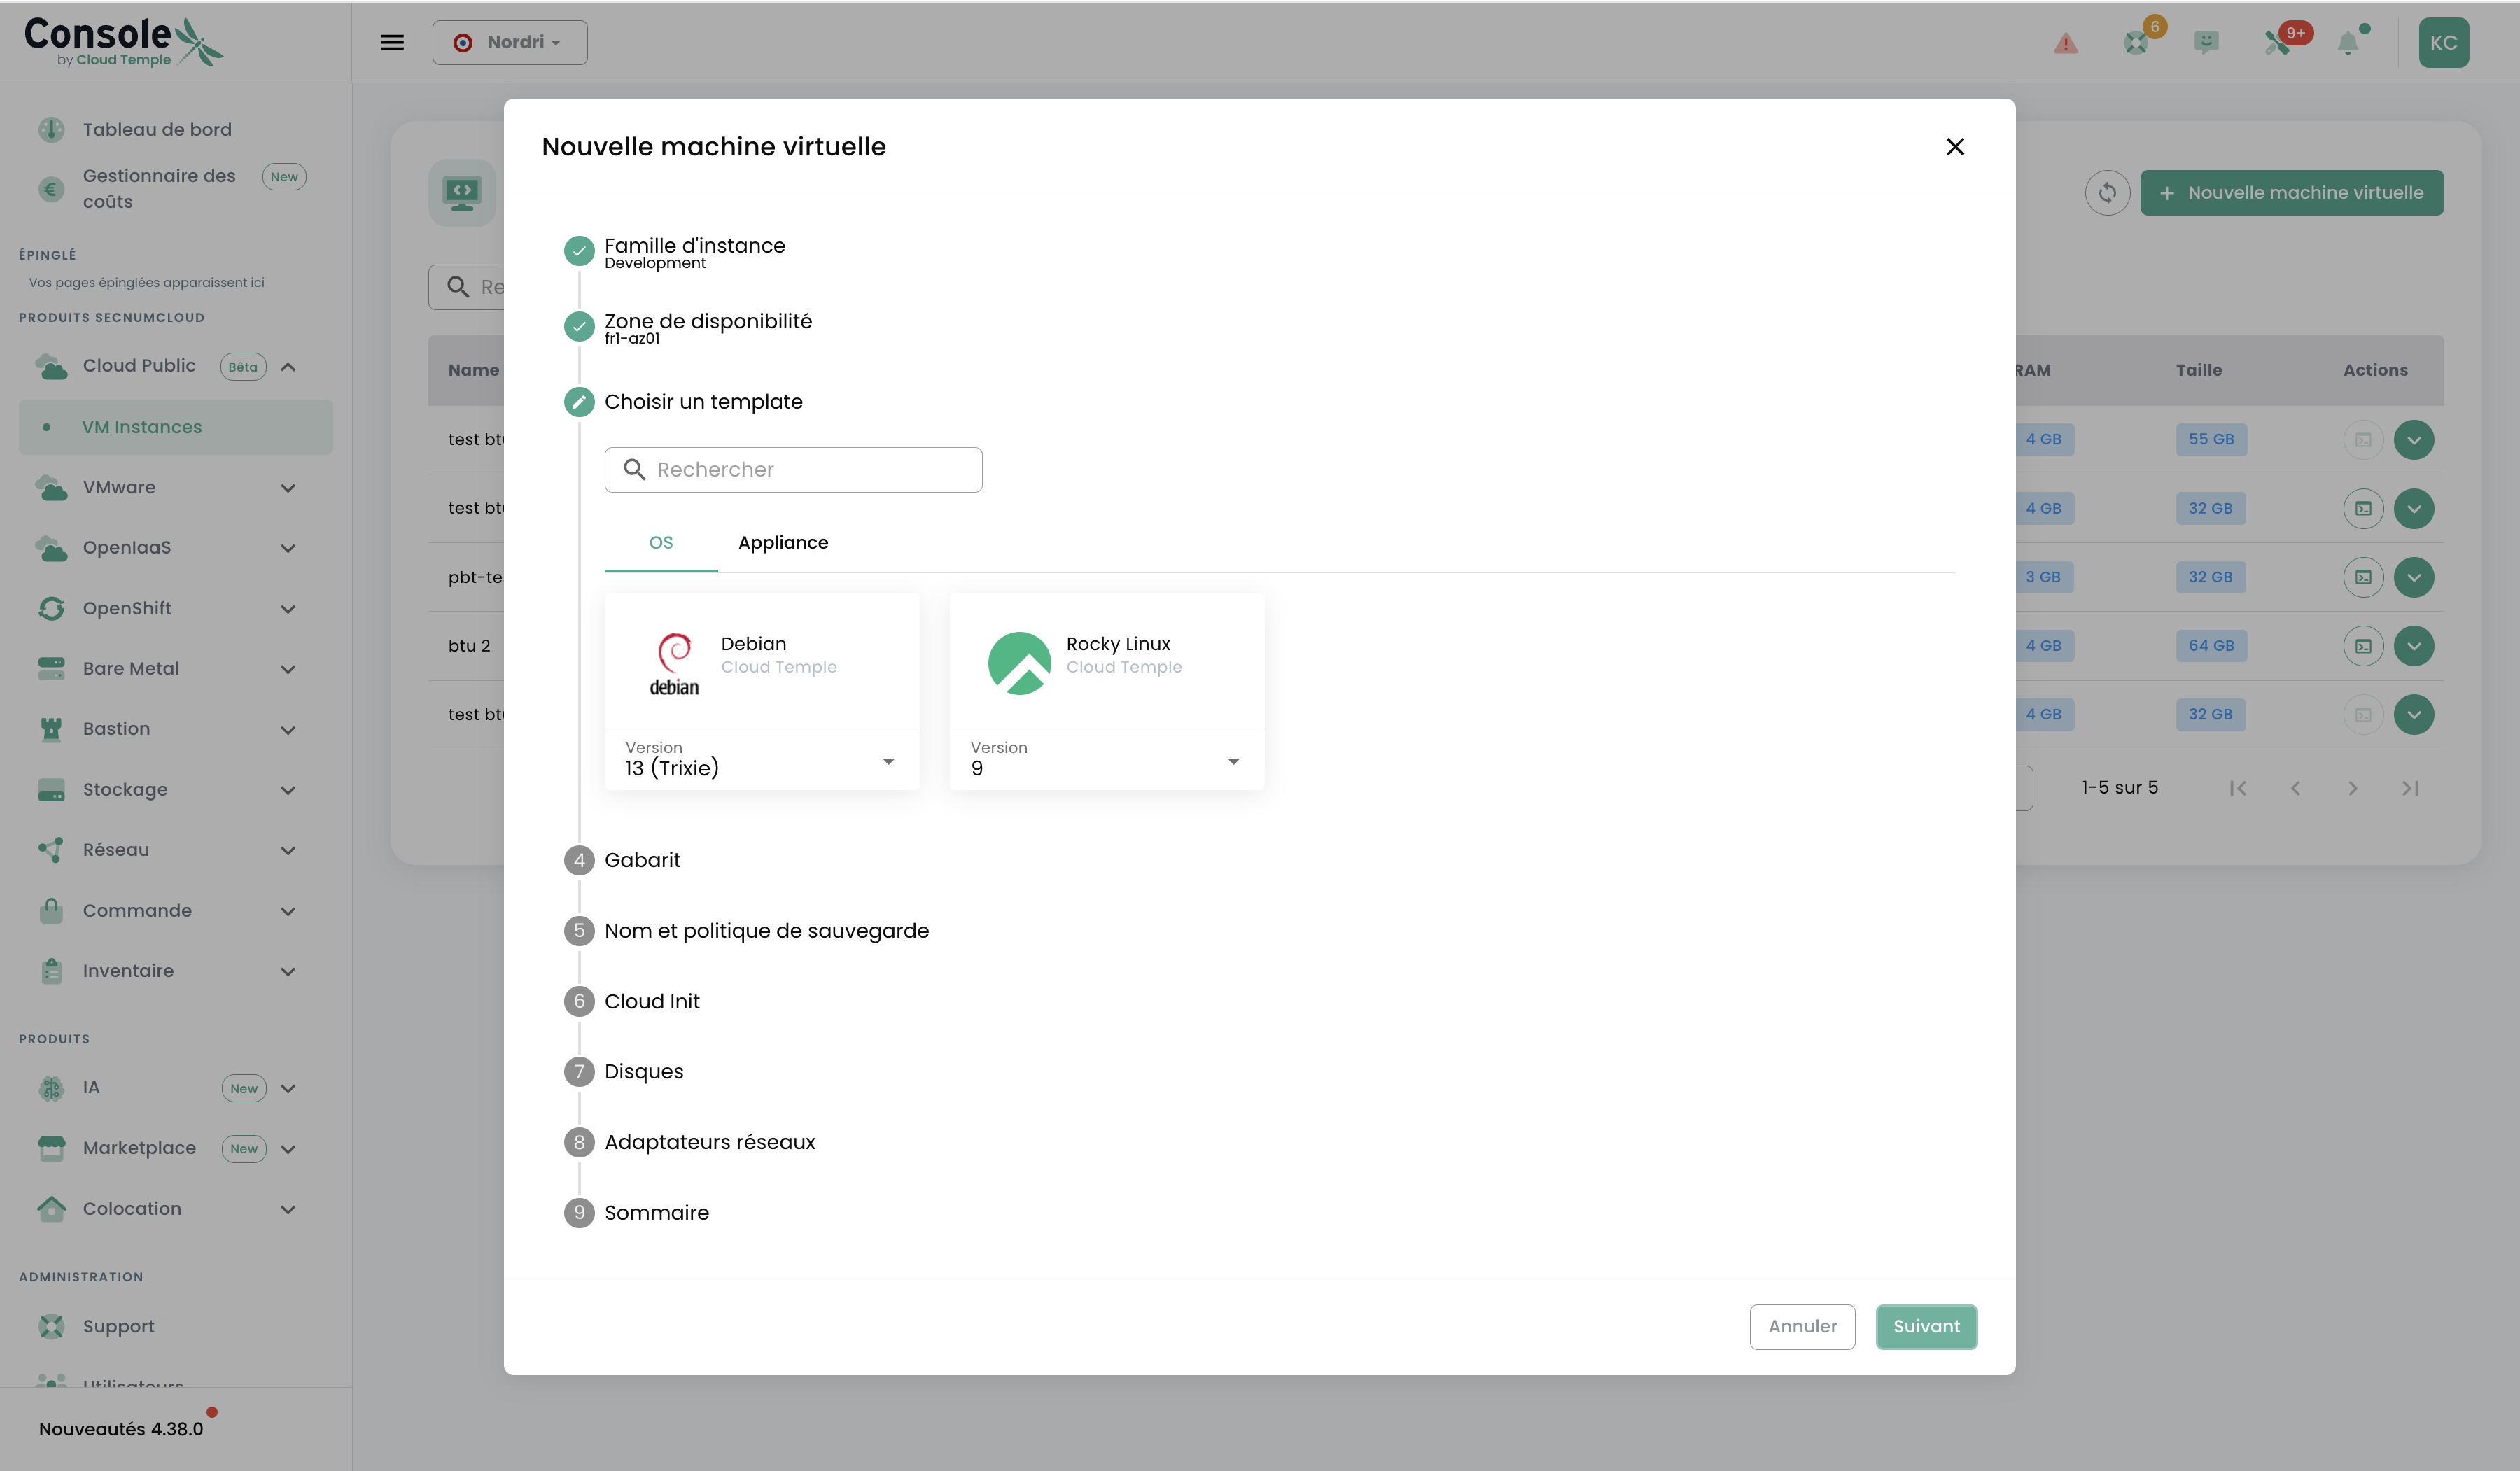Click the Stockage drive icon
2520x1471 pixels.
click(x=51, y=790)
